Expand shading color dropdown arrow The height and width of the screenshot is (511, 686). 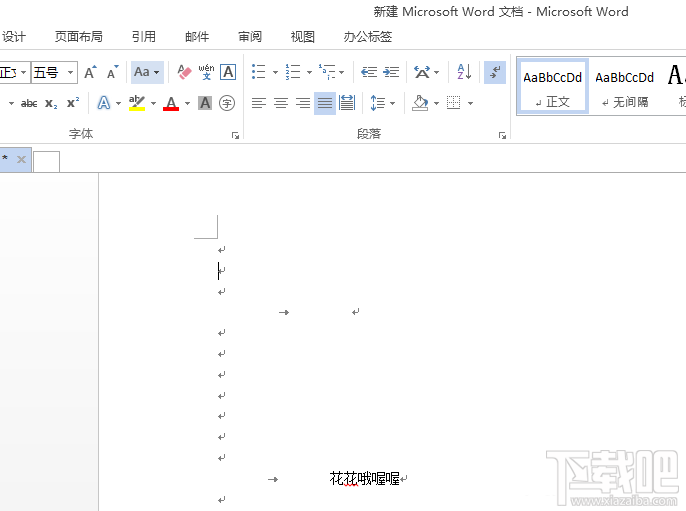pos(436,104)
